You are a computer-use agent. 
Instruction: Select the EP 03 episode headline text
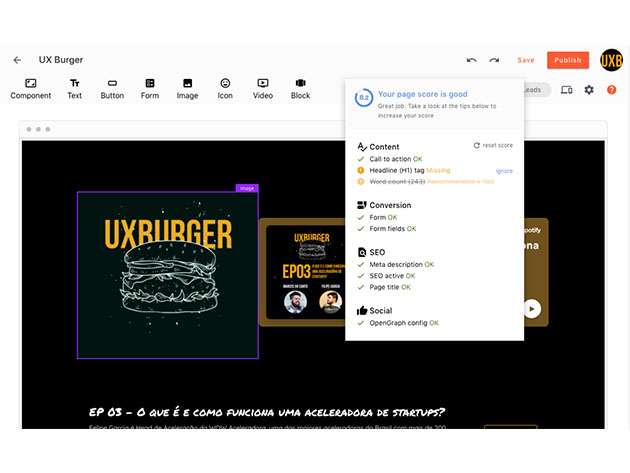click(267, 412)
